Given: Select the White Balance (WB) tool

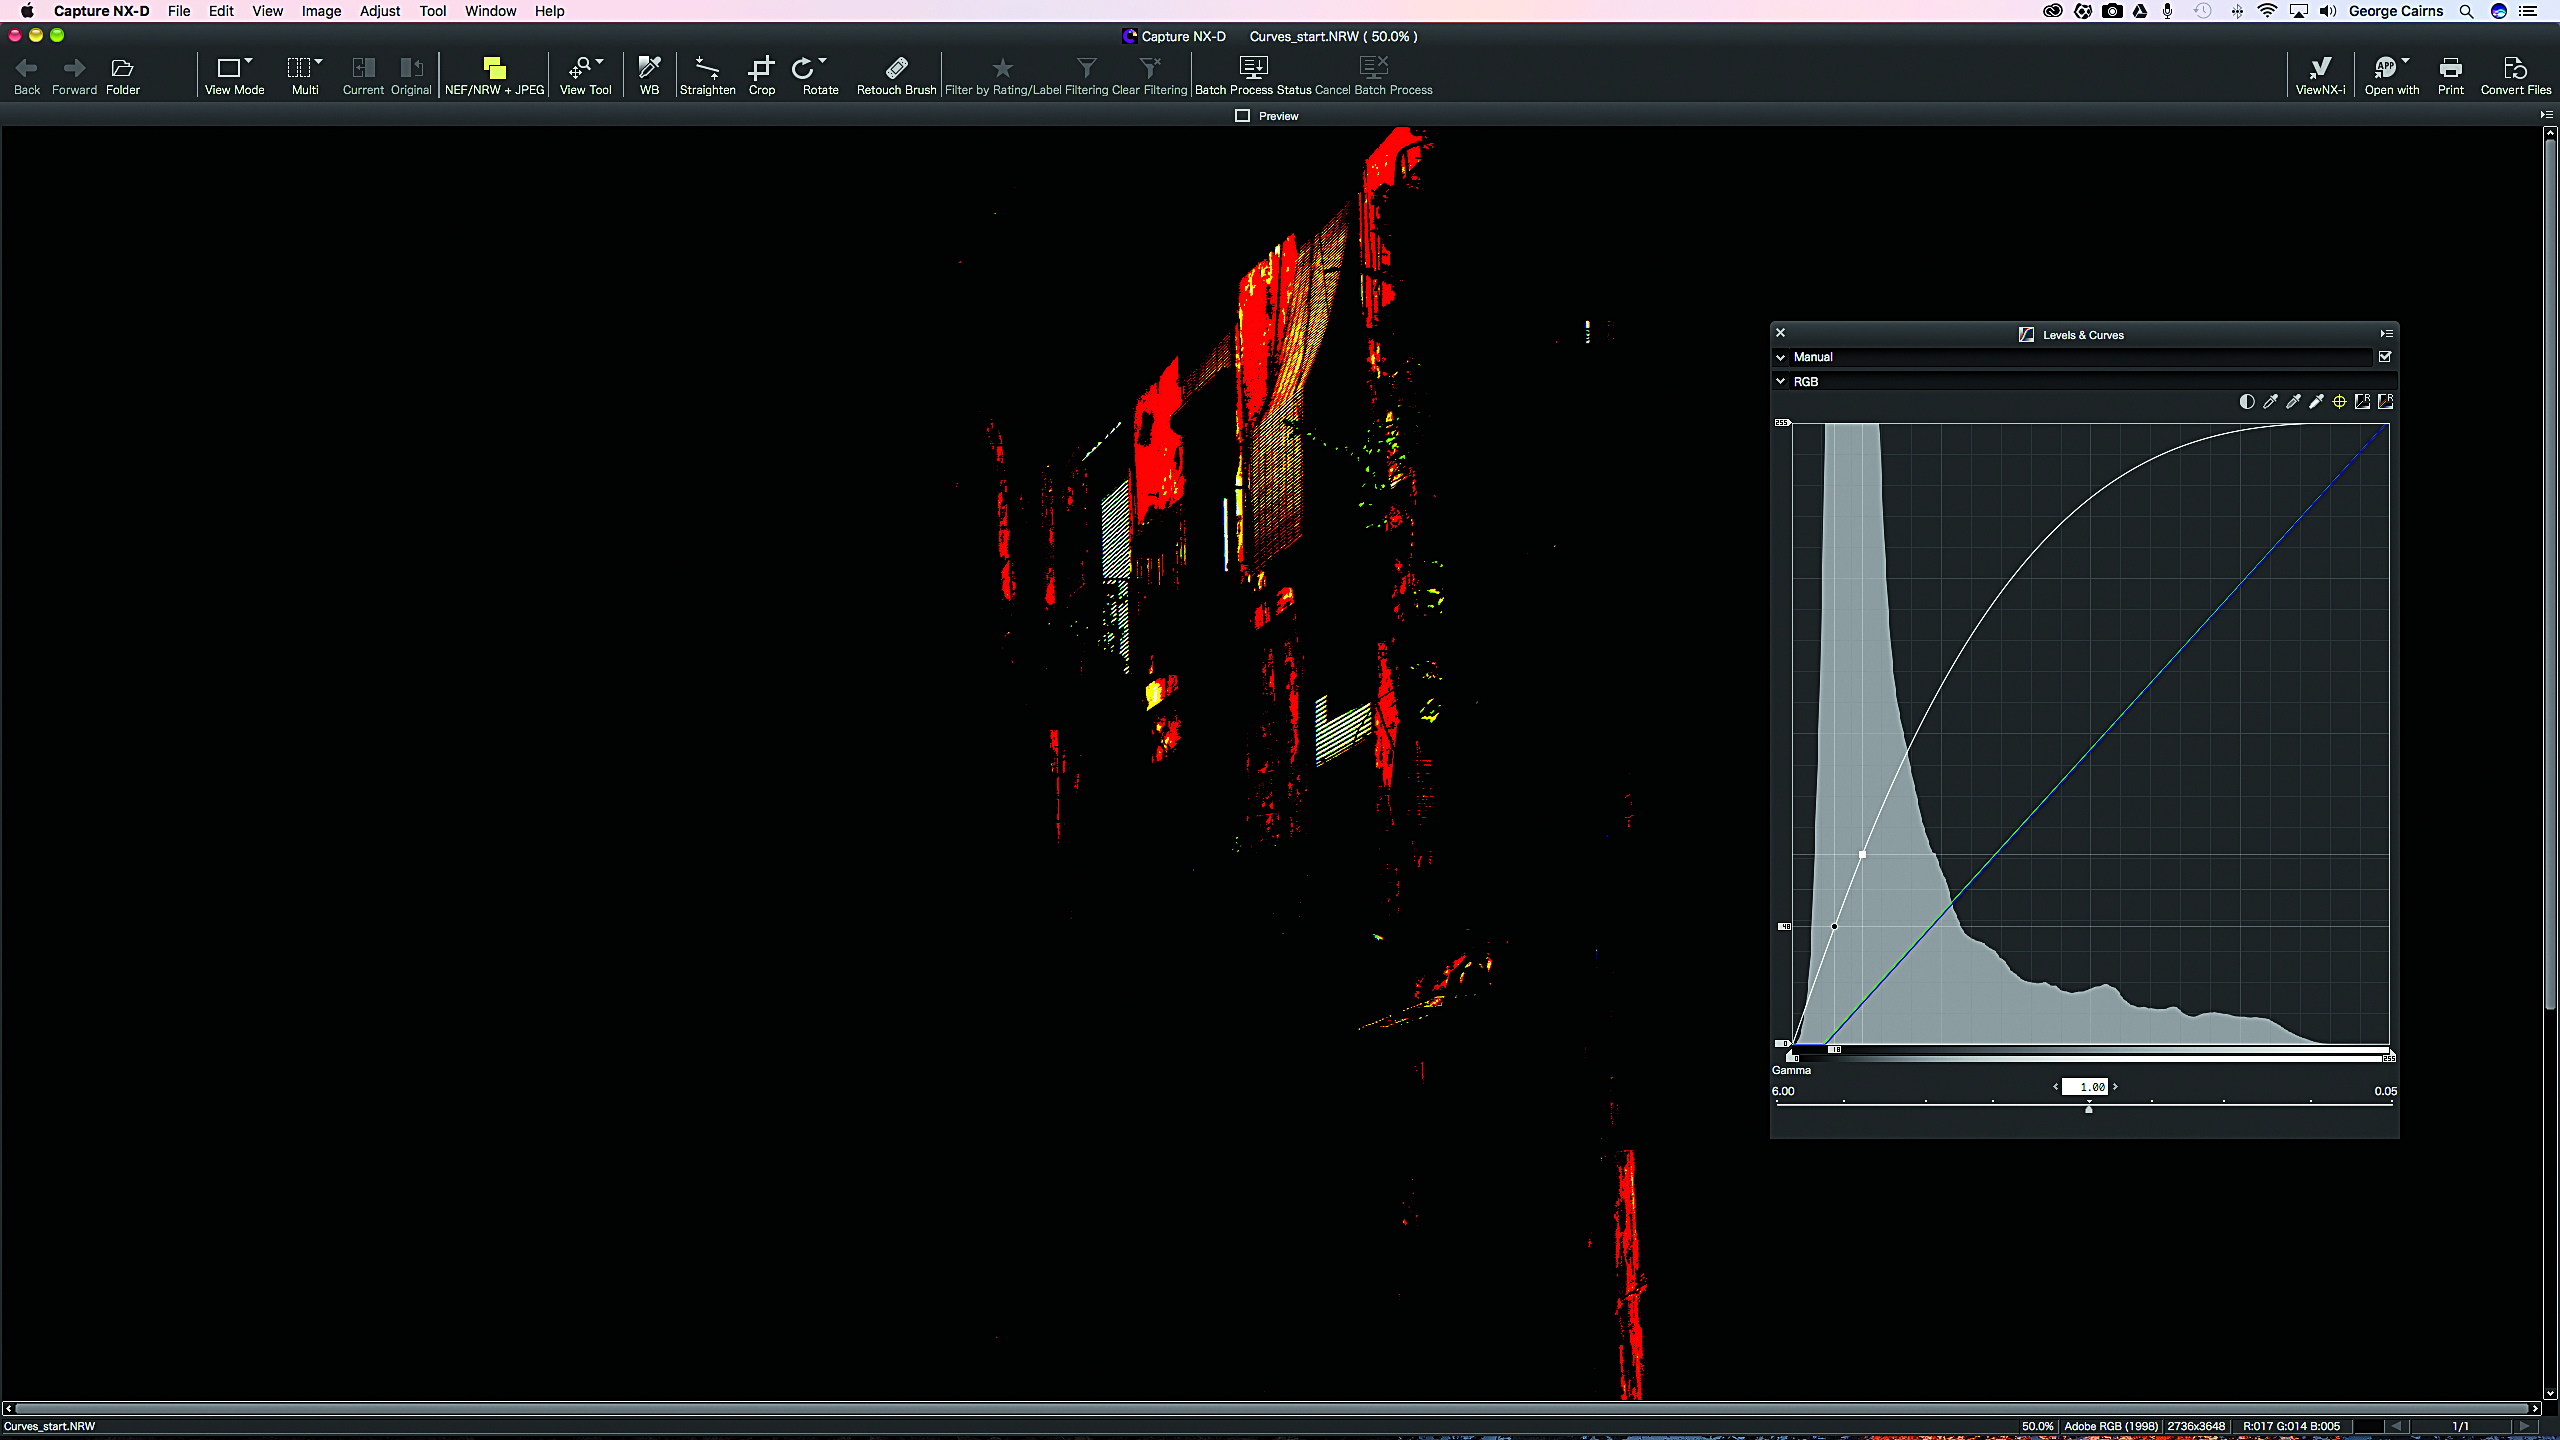Looking at the screenshot, I should tap(649, 75).
